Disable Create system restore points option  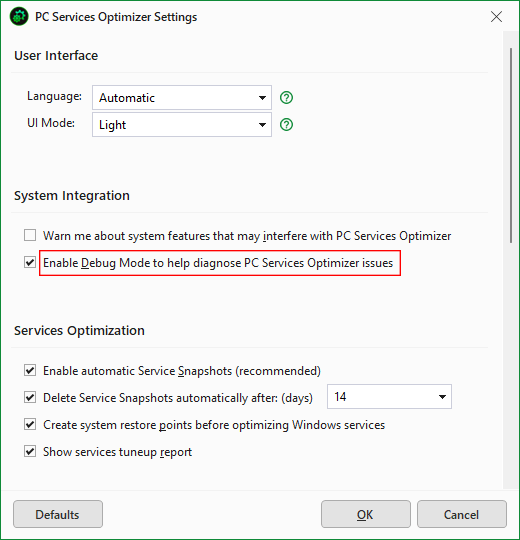coord(30,424)
